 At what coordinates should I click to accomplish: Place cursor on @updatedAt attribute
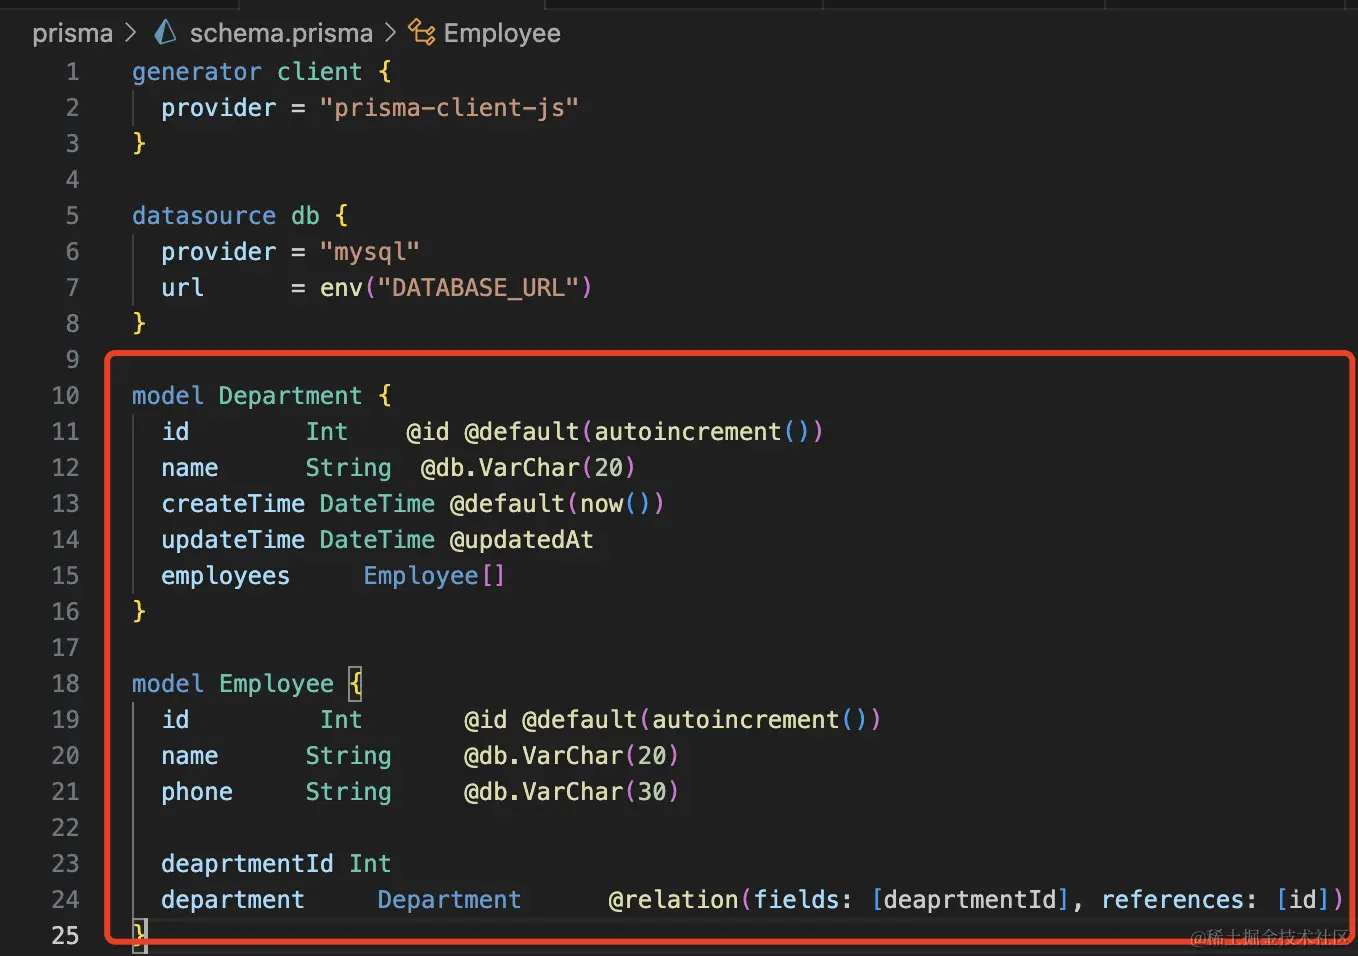click(521, 540)
